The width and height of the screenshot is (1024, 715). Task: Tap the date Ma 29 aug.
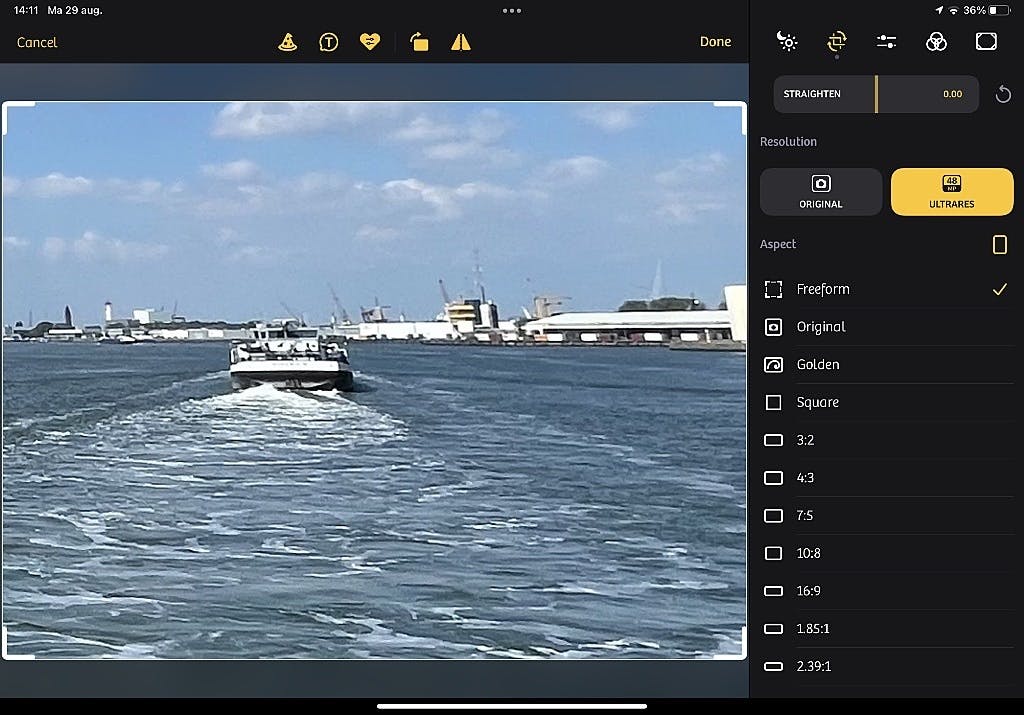tap(74, 10)
